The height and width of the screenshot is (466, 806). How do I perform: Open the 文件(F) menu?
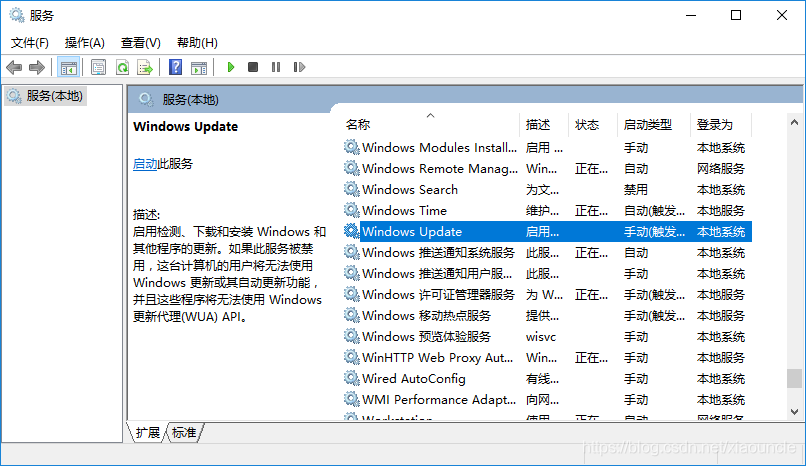(x=30, y=43)
